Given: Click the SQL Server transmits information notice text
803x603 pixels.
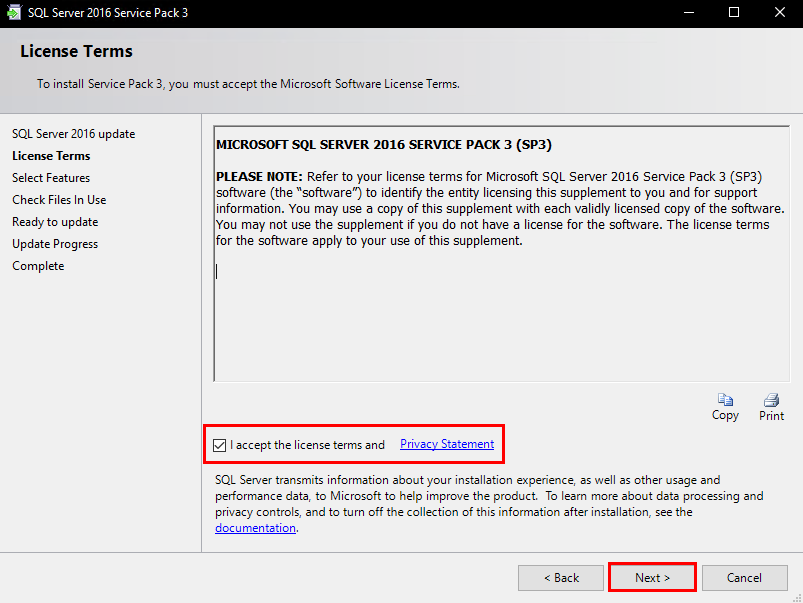Looking at the screenshot, I should pyautogui.click(x=489, y=504).
